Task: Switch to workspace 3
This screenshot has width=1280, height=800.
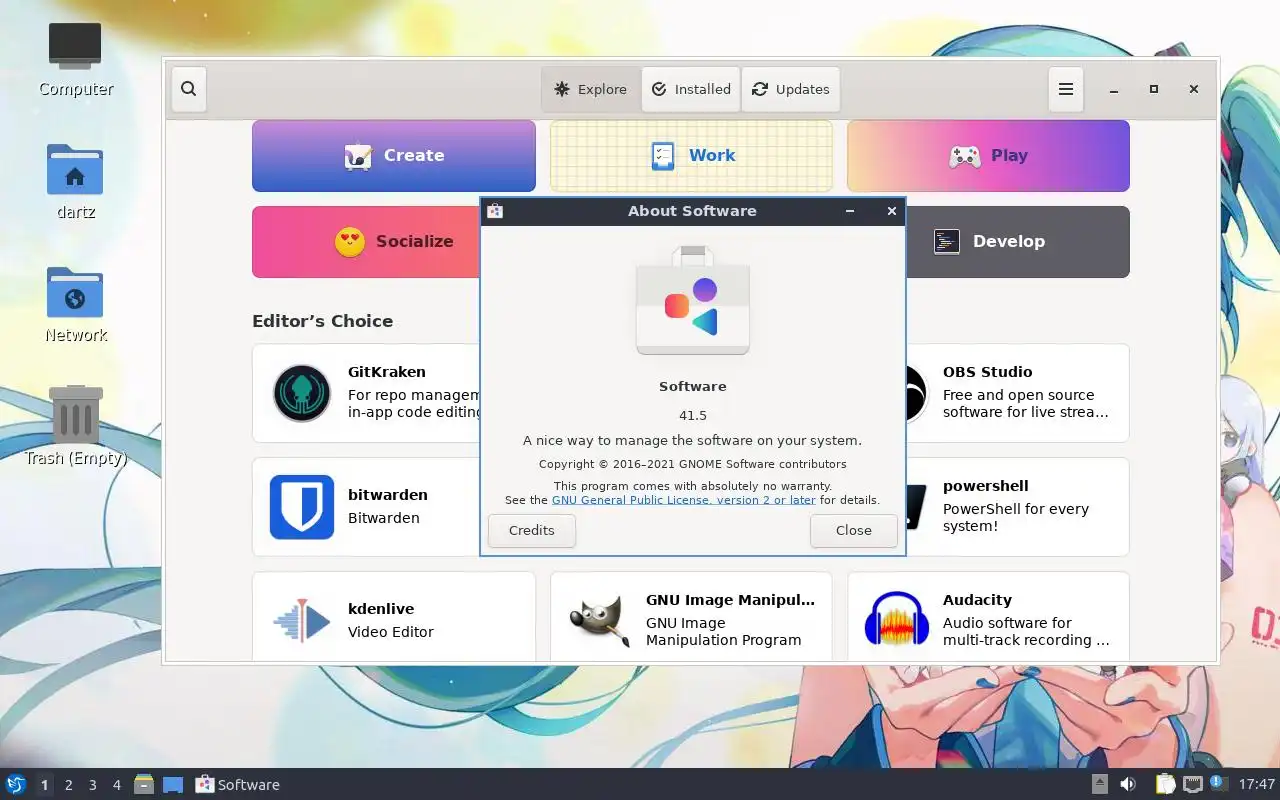Action: (x=92, y=785)
